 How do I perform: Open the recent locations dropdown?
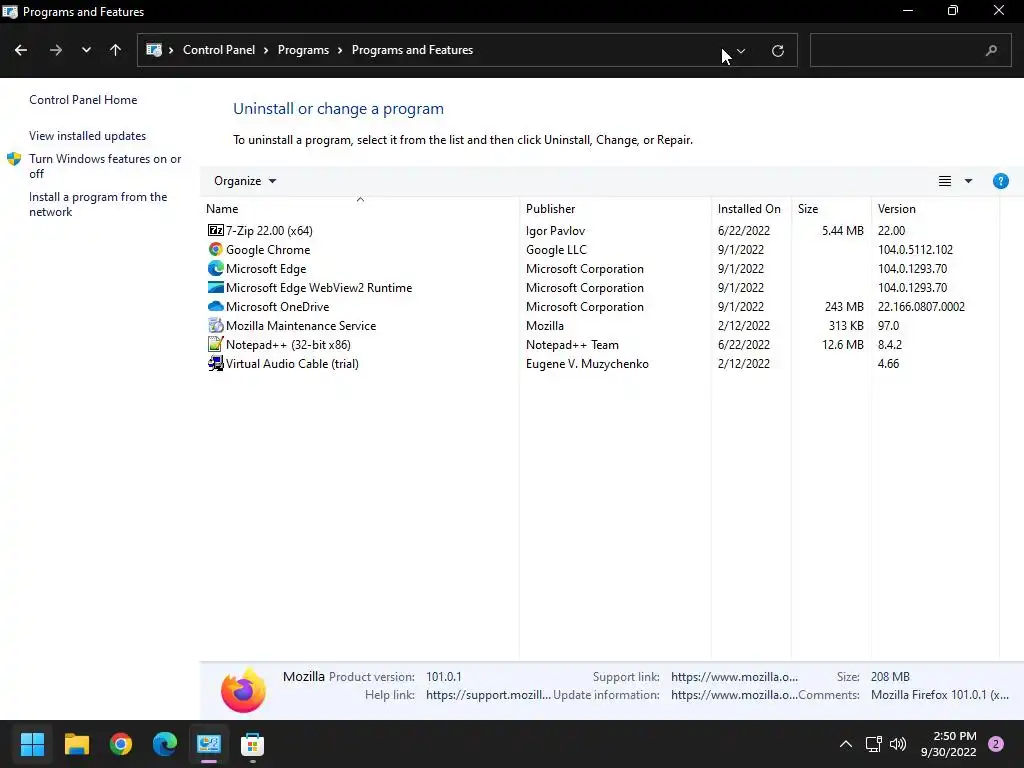tap(86, 50)
